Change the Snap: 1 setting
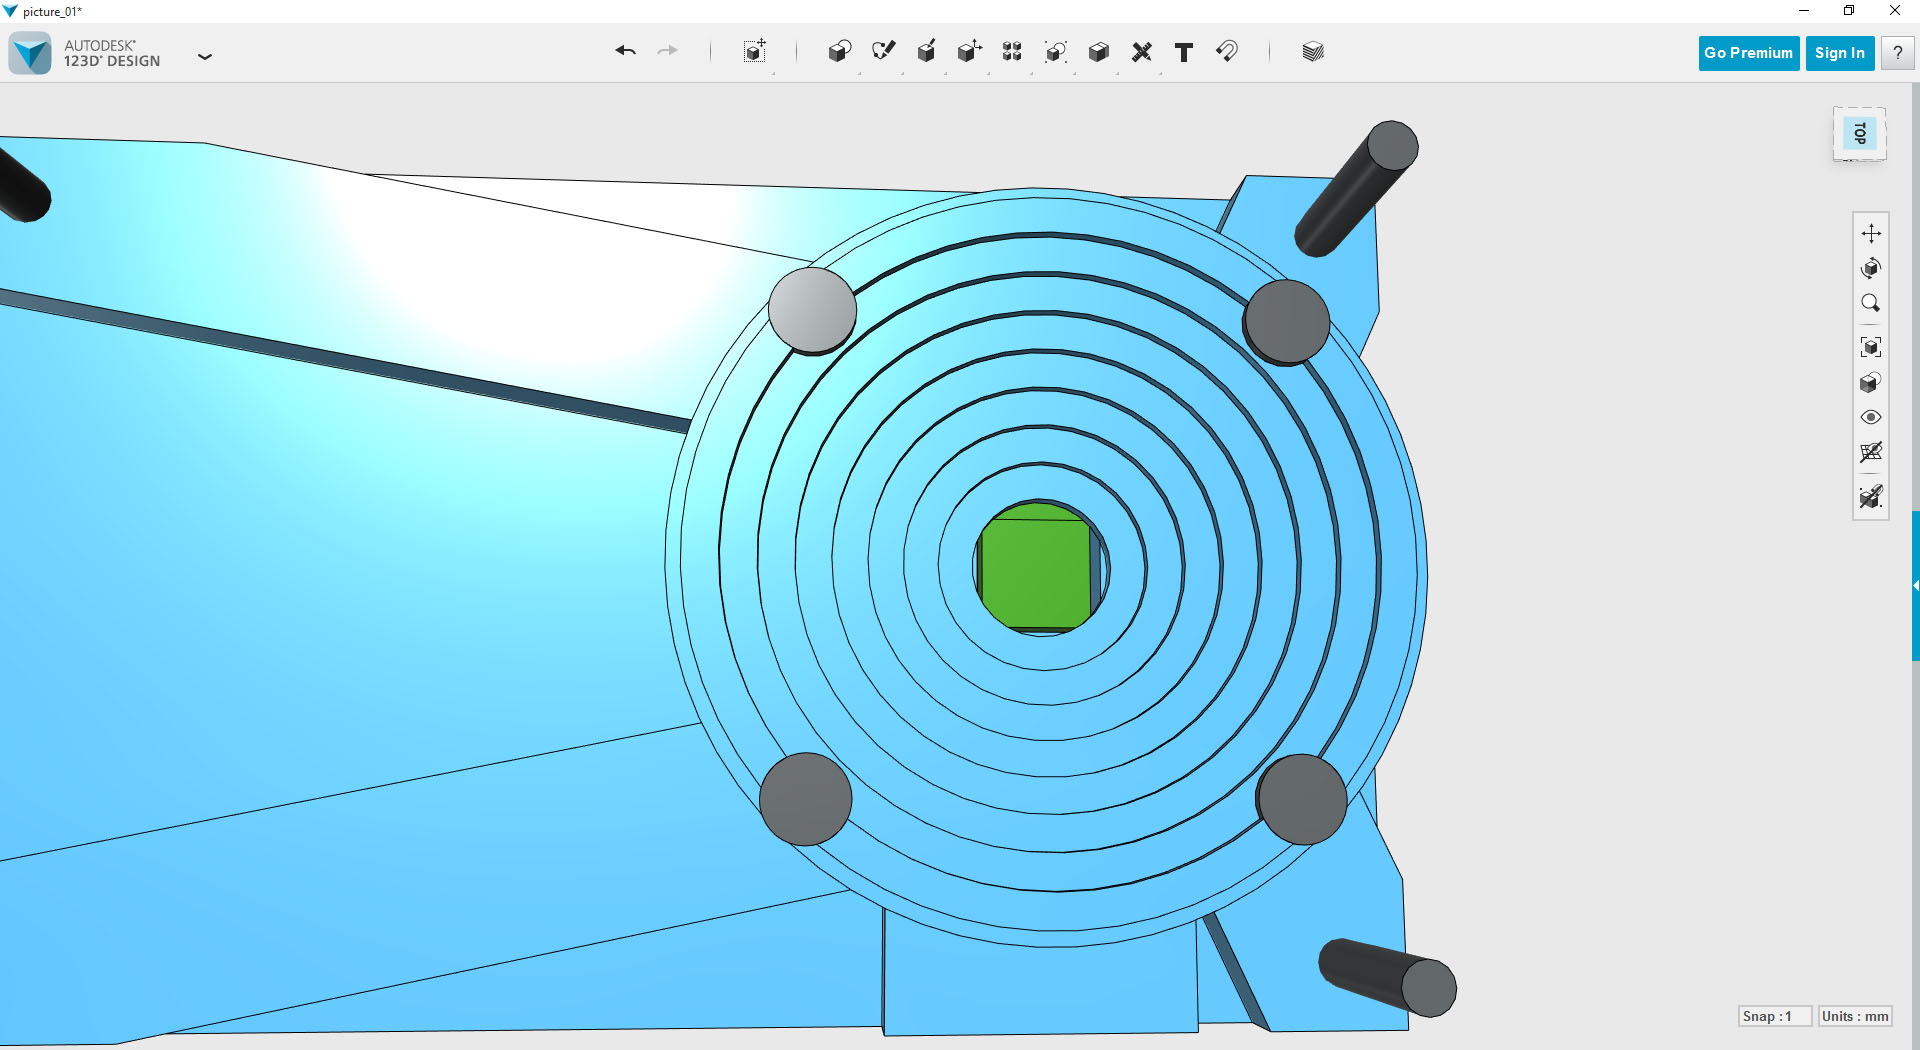The image size is (1920, 1050). (1774, 1016)
